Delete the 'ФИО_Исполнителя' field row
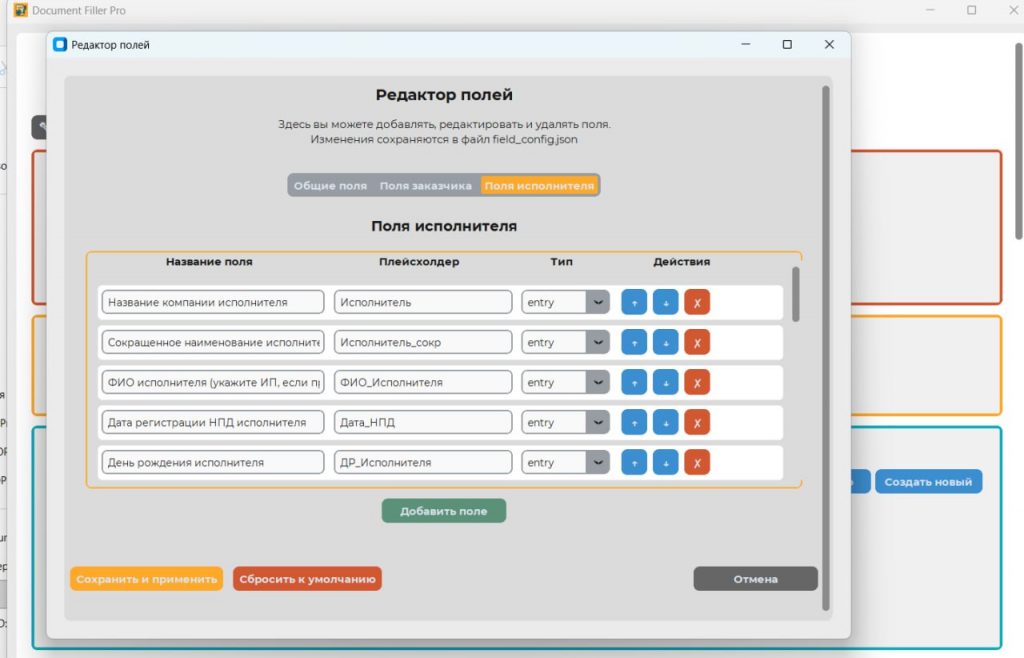 pos(697,382)
